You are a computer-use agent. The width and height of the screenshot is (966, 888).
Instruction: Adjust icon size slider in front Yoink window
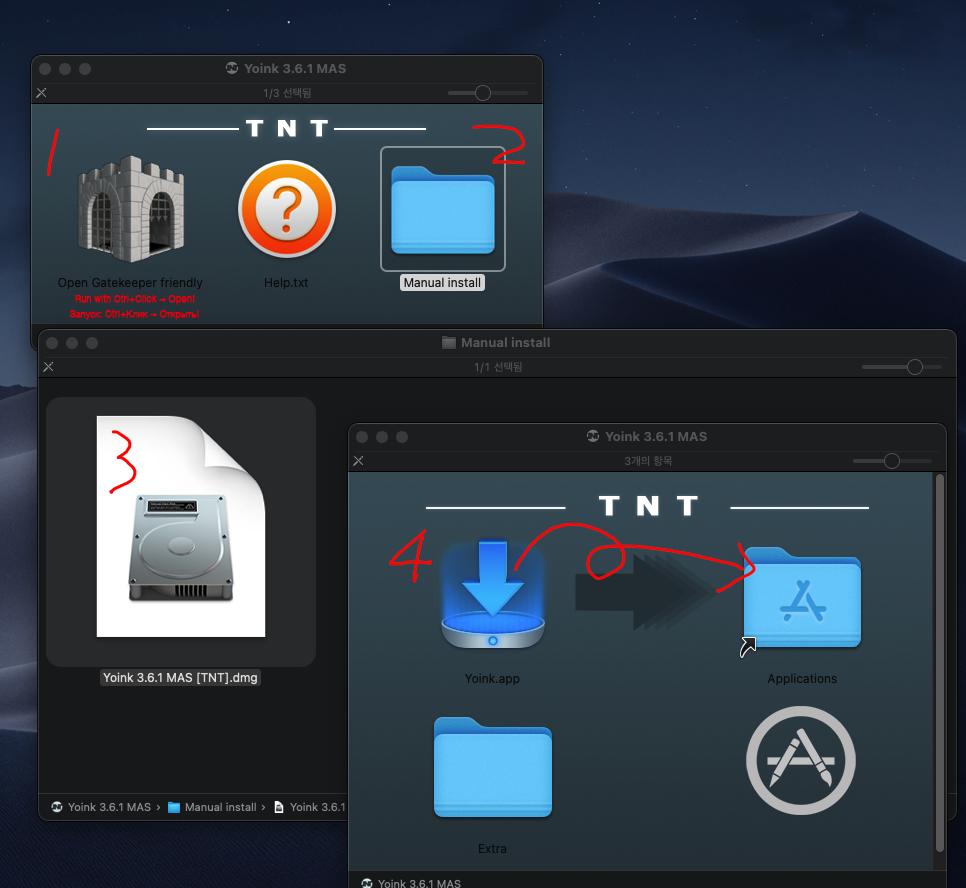891,461
